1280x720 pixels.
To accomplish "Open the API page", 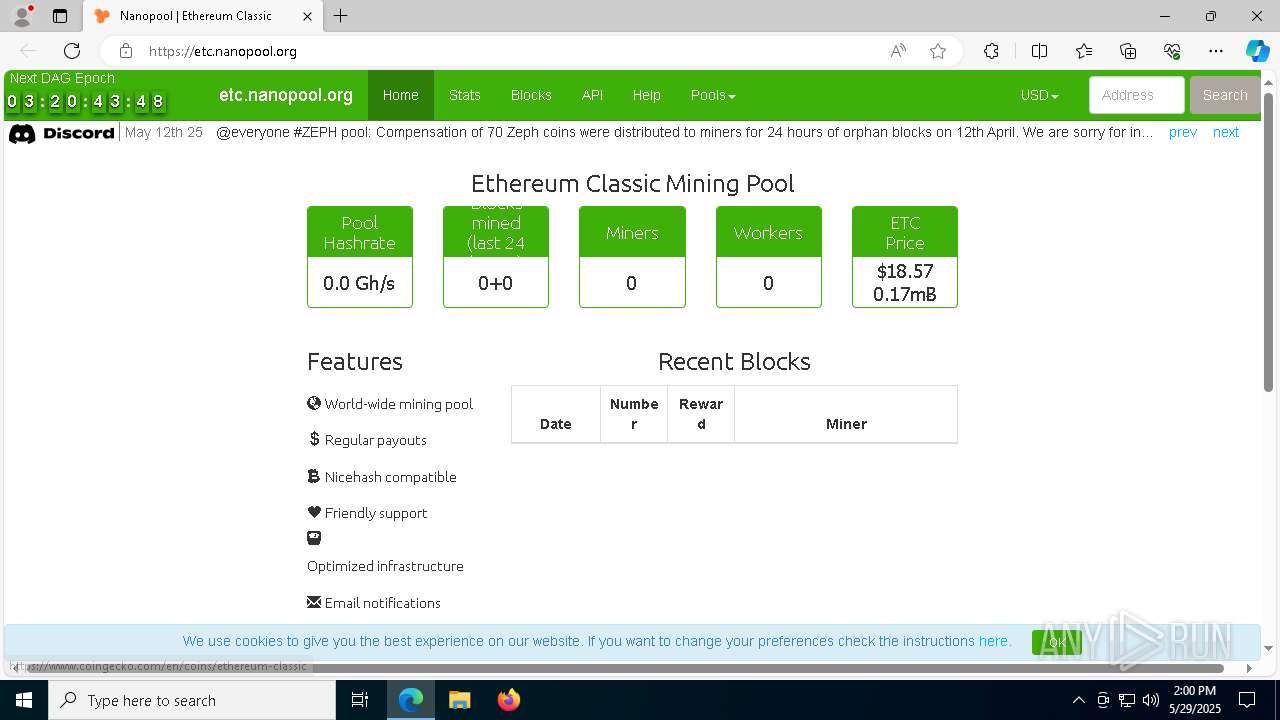I will click(x=592, y=95).
